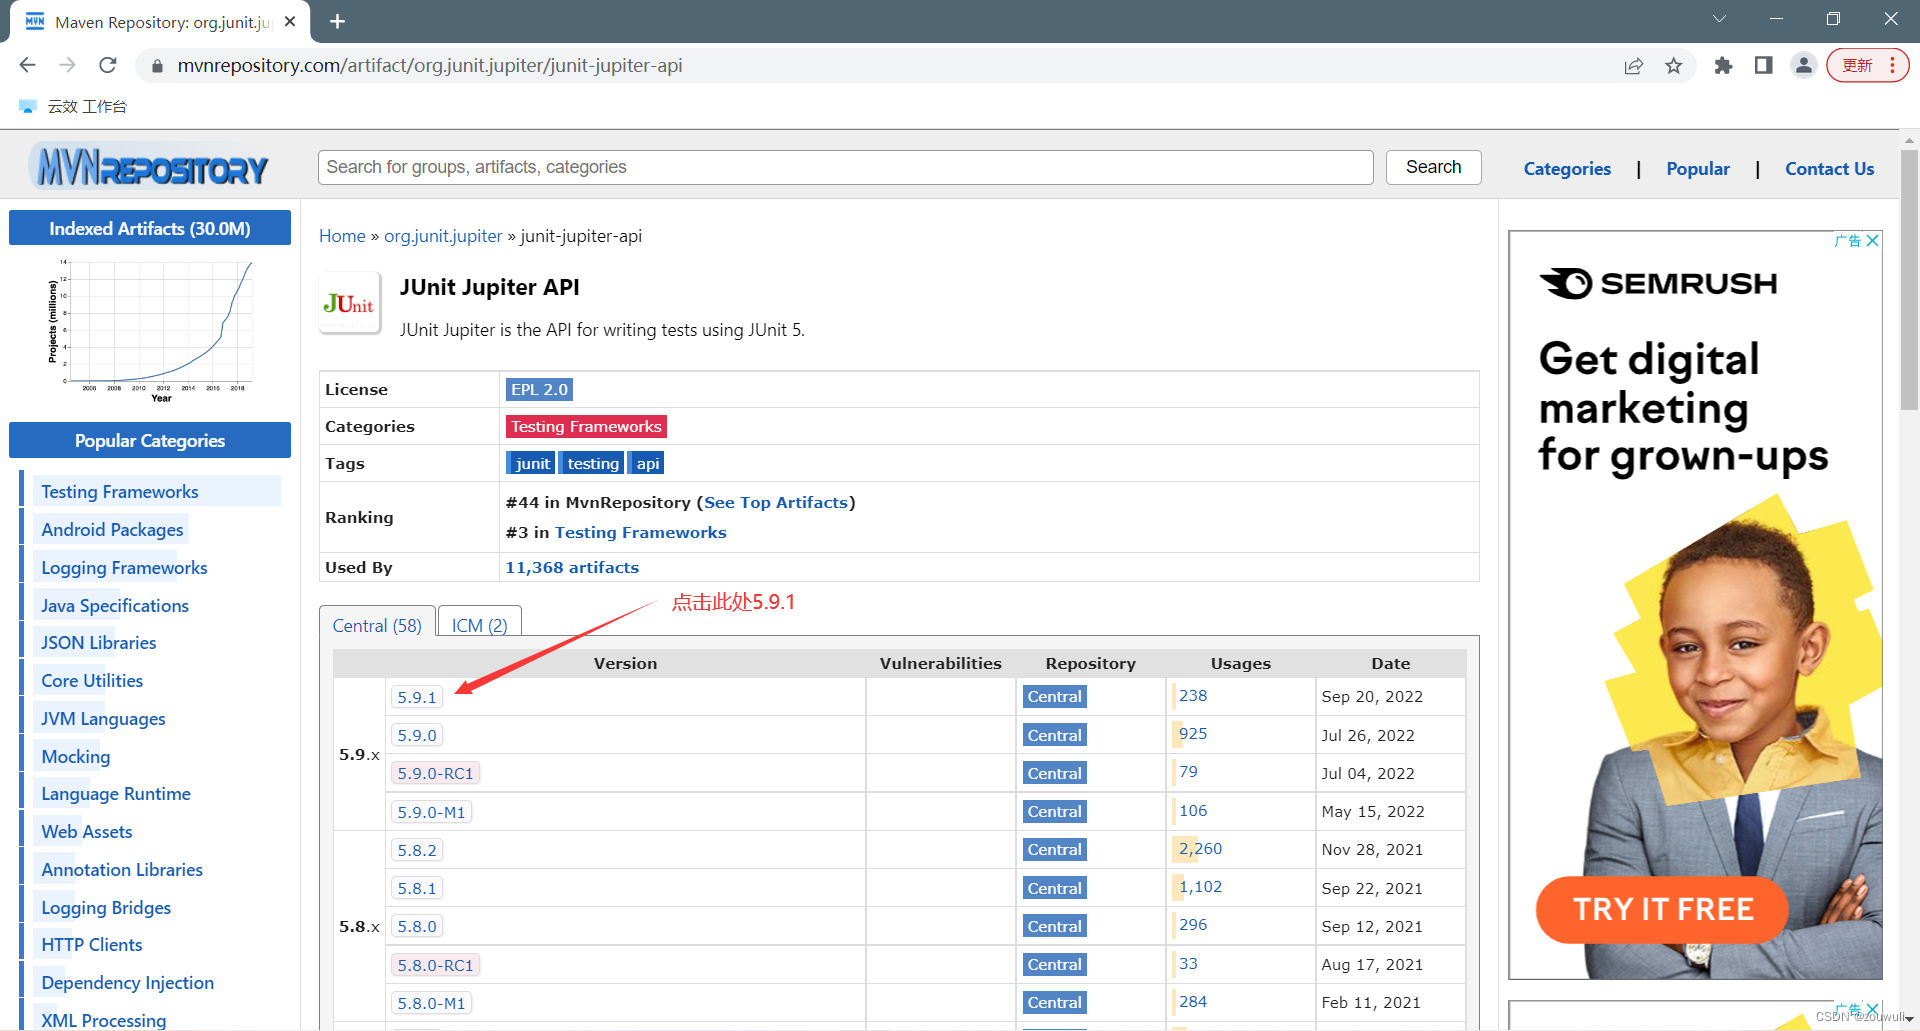Screen dimensions: 1920x1031
Task: Click the Central repository badge for 5.9.1
Action: point(1054,697)
